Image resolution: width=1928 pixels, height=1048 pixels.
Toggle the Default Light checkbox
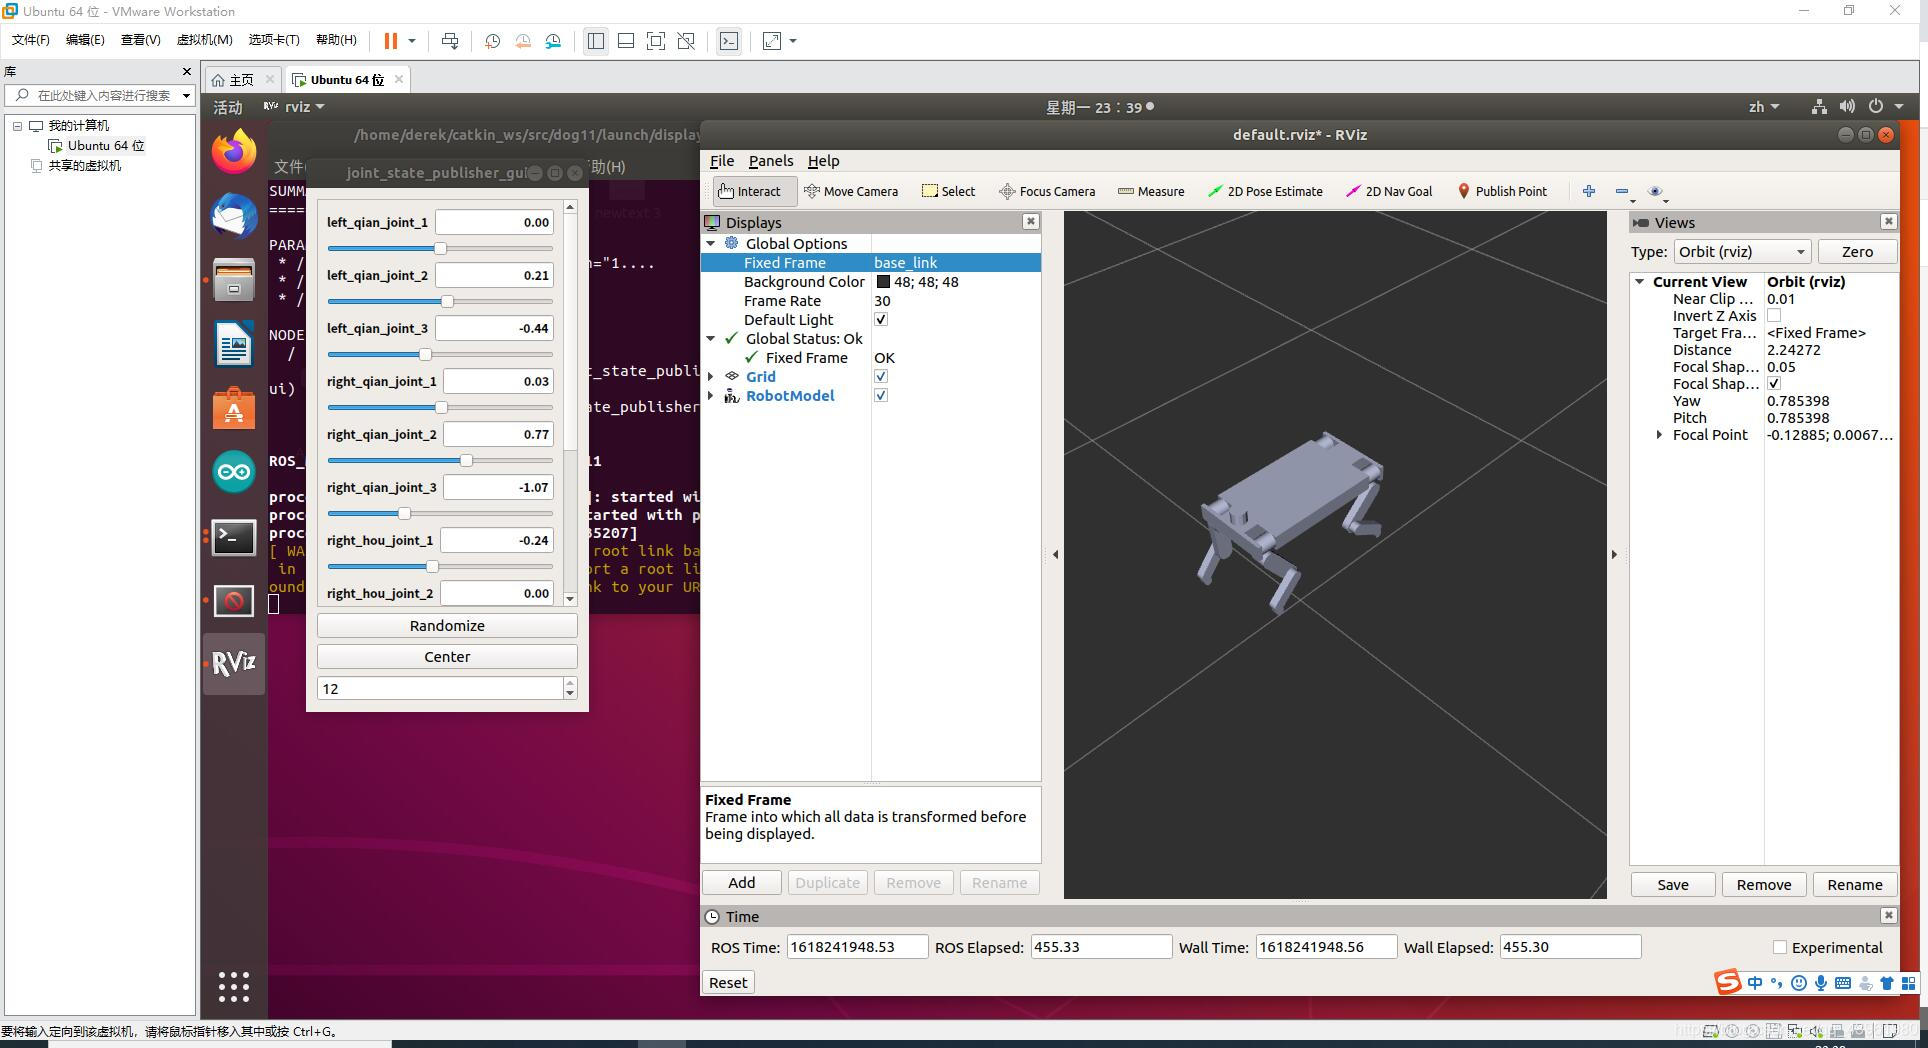(881, 320)
